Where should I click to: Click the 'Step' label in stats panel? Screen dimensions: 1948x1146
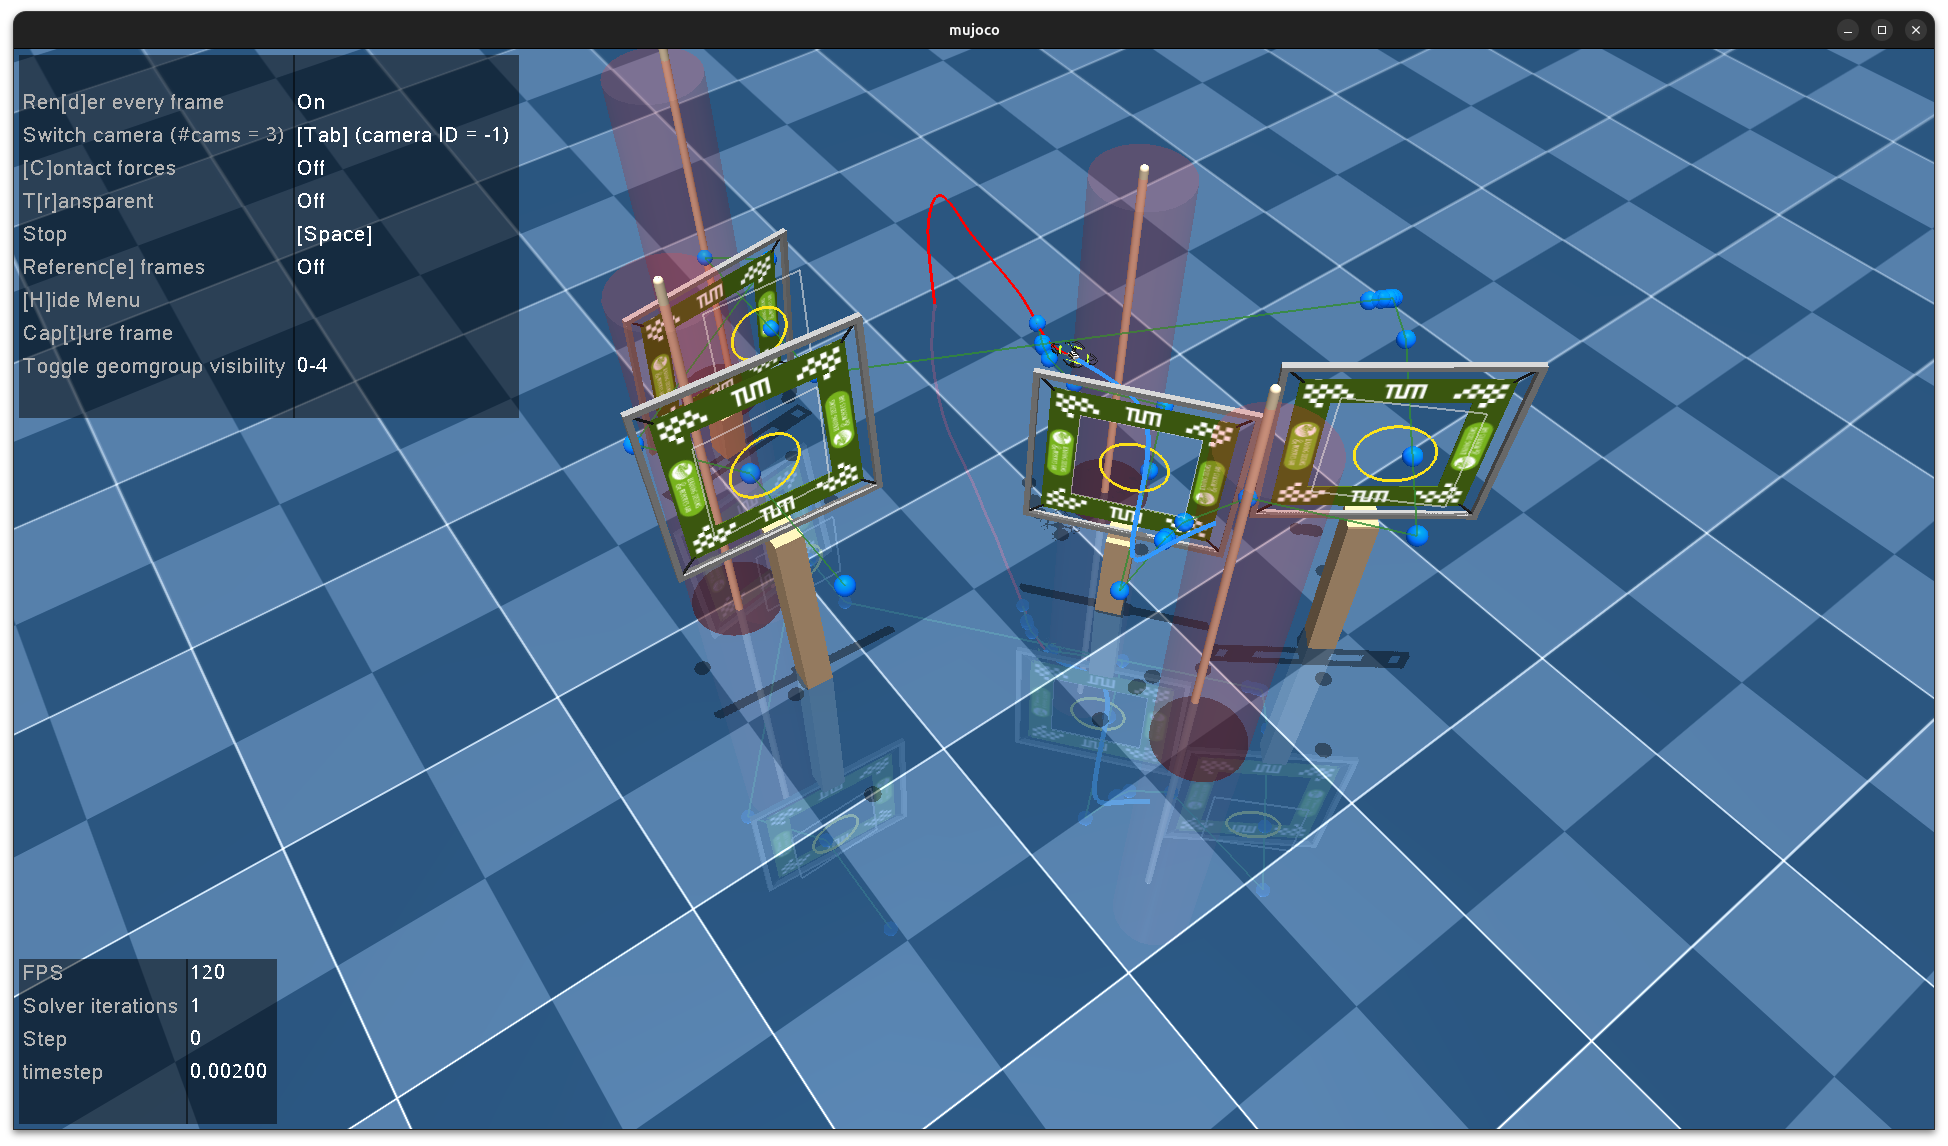pos(45,1039)
